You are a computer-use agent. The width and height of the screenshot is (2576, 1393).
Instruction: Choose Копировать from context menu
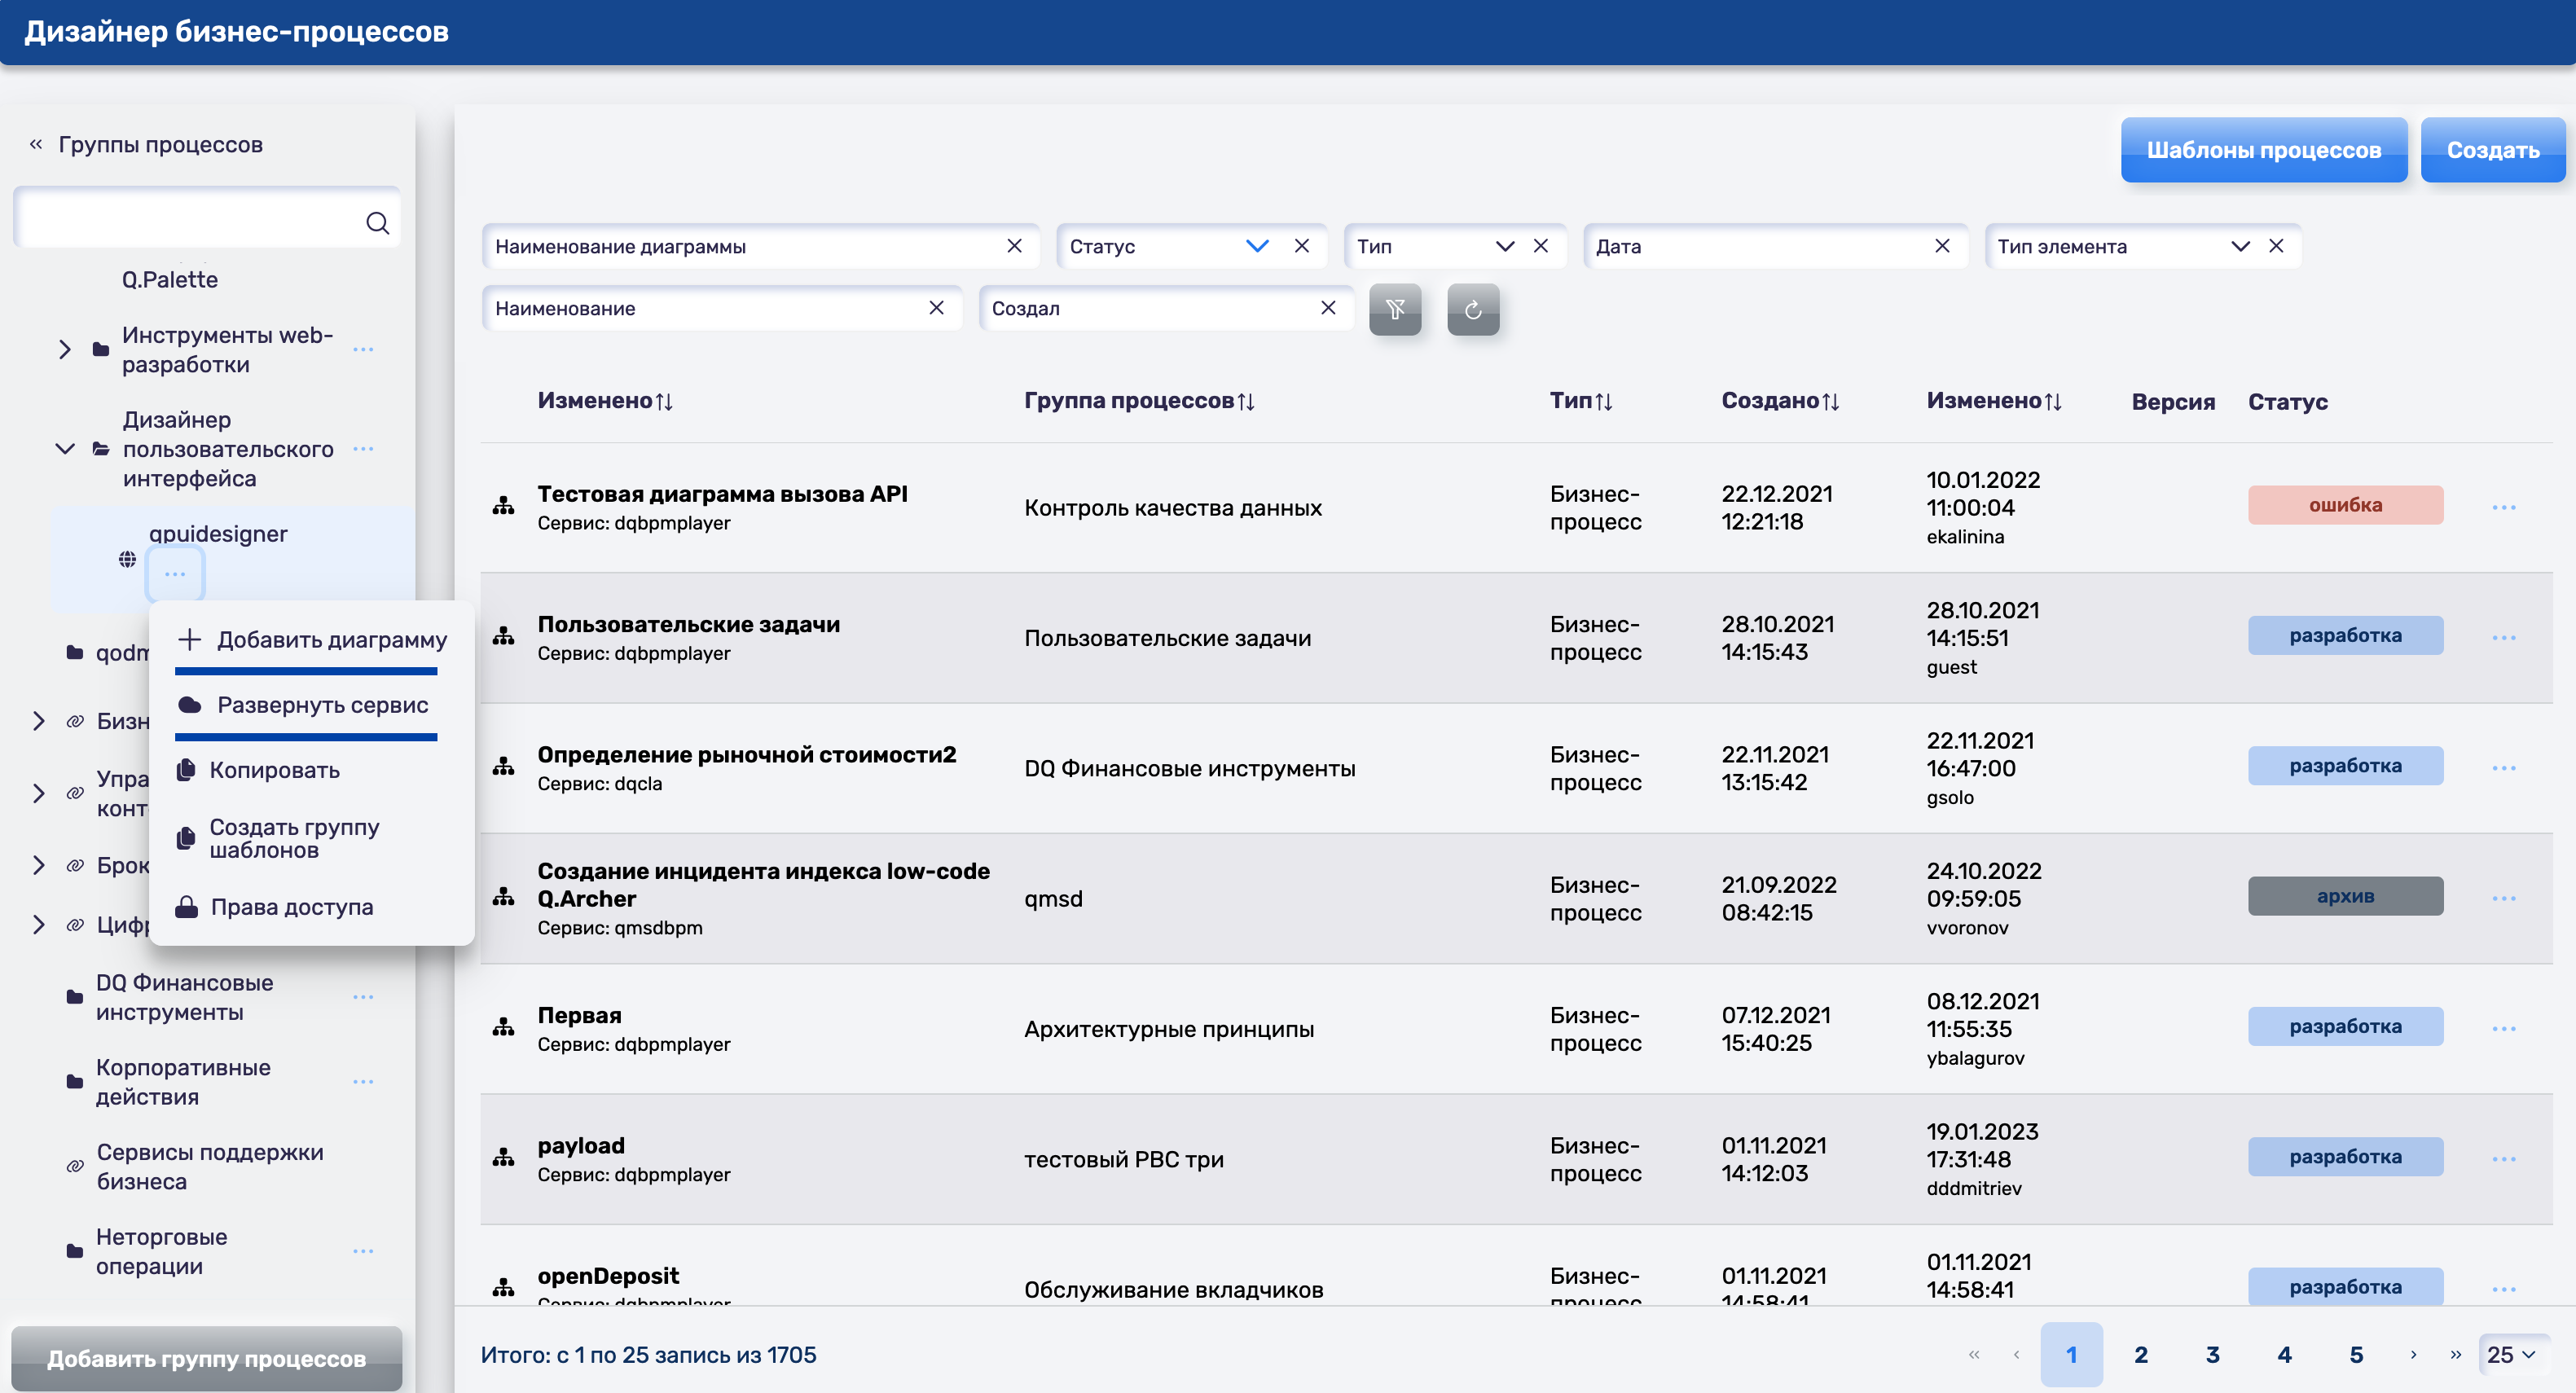point(259,770)
